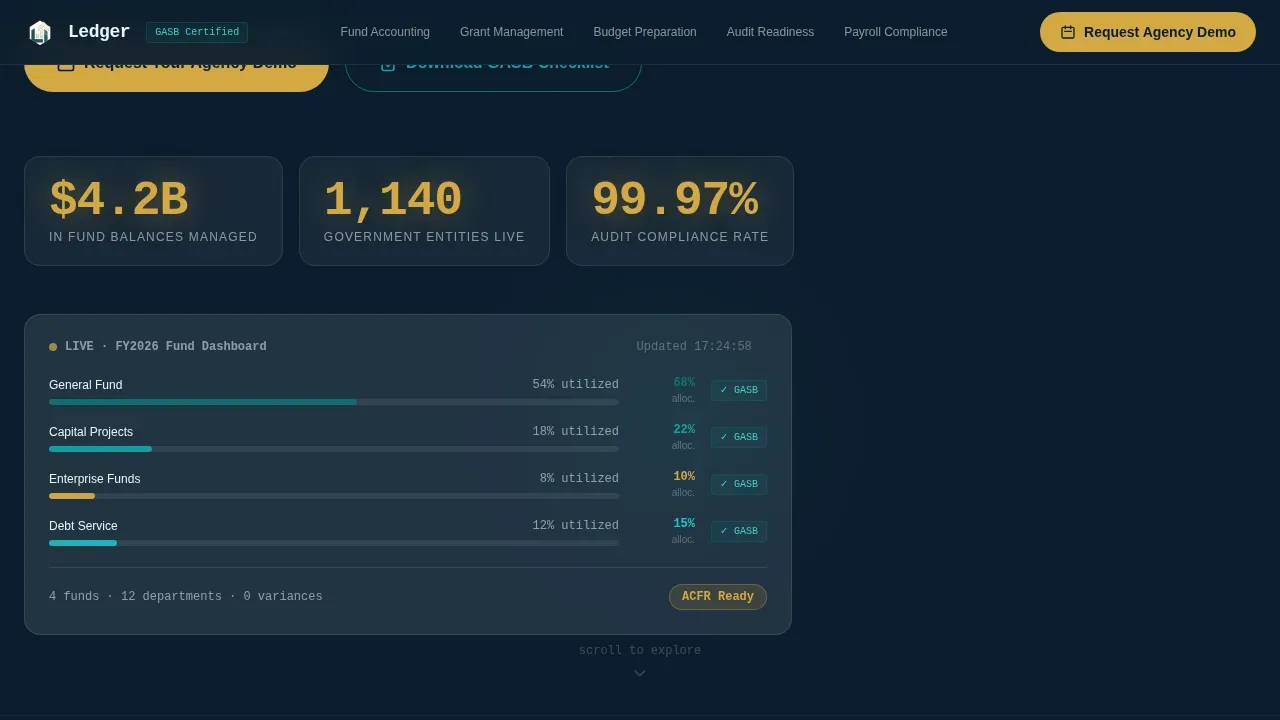Click the 99.97% audit compliance rate card
Image resolution: width=1280 pixels, height=720 pixels.
coord(680,211)
